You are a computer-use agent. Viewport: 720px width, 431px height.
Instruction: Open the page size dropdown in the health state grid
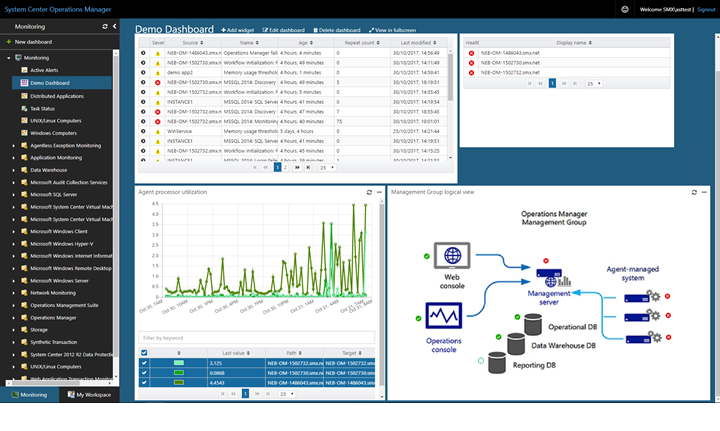594,84
